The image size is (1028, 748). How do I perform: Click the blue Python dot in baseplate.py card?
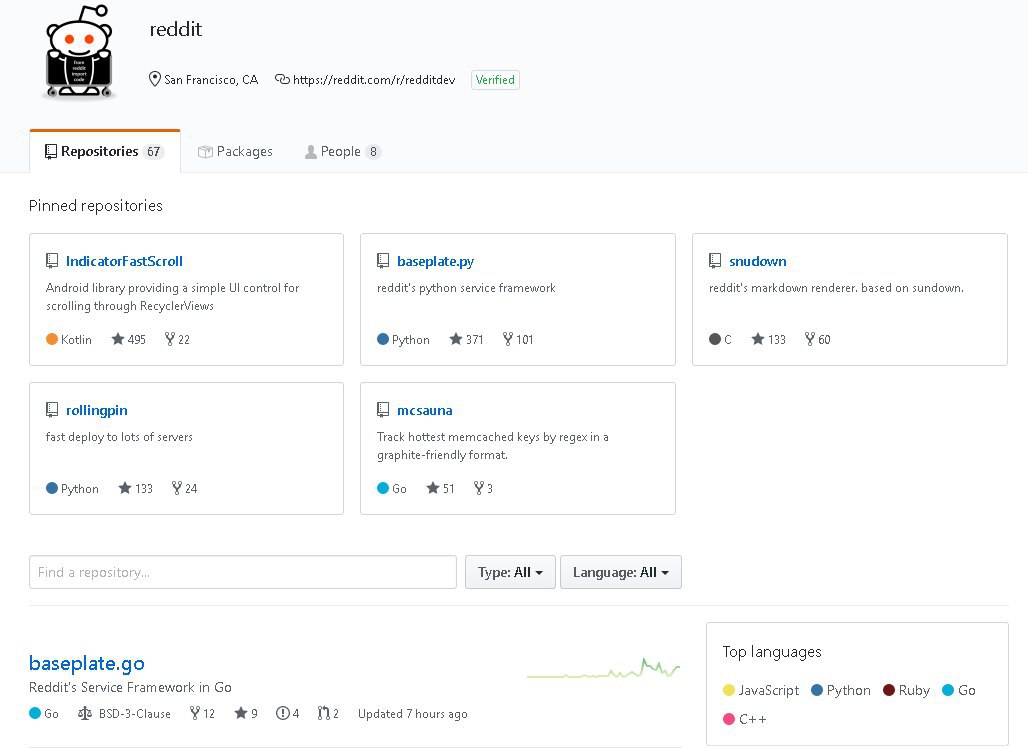(x=383, y=339)
